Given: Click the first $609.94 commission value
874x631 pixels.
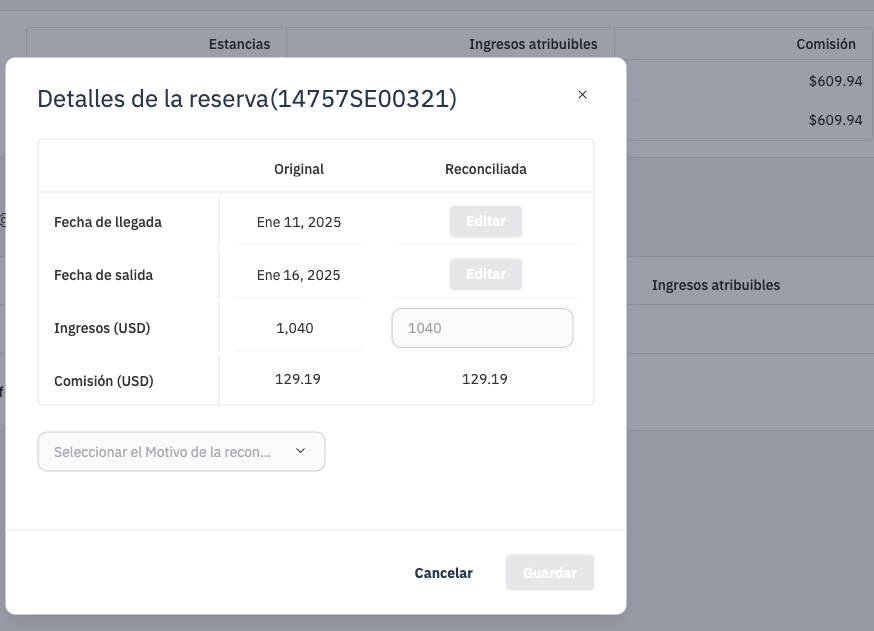Looking at the screenshot, I should (x=836, y=81).
